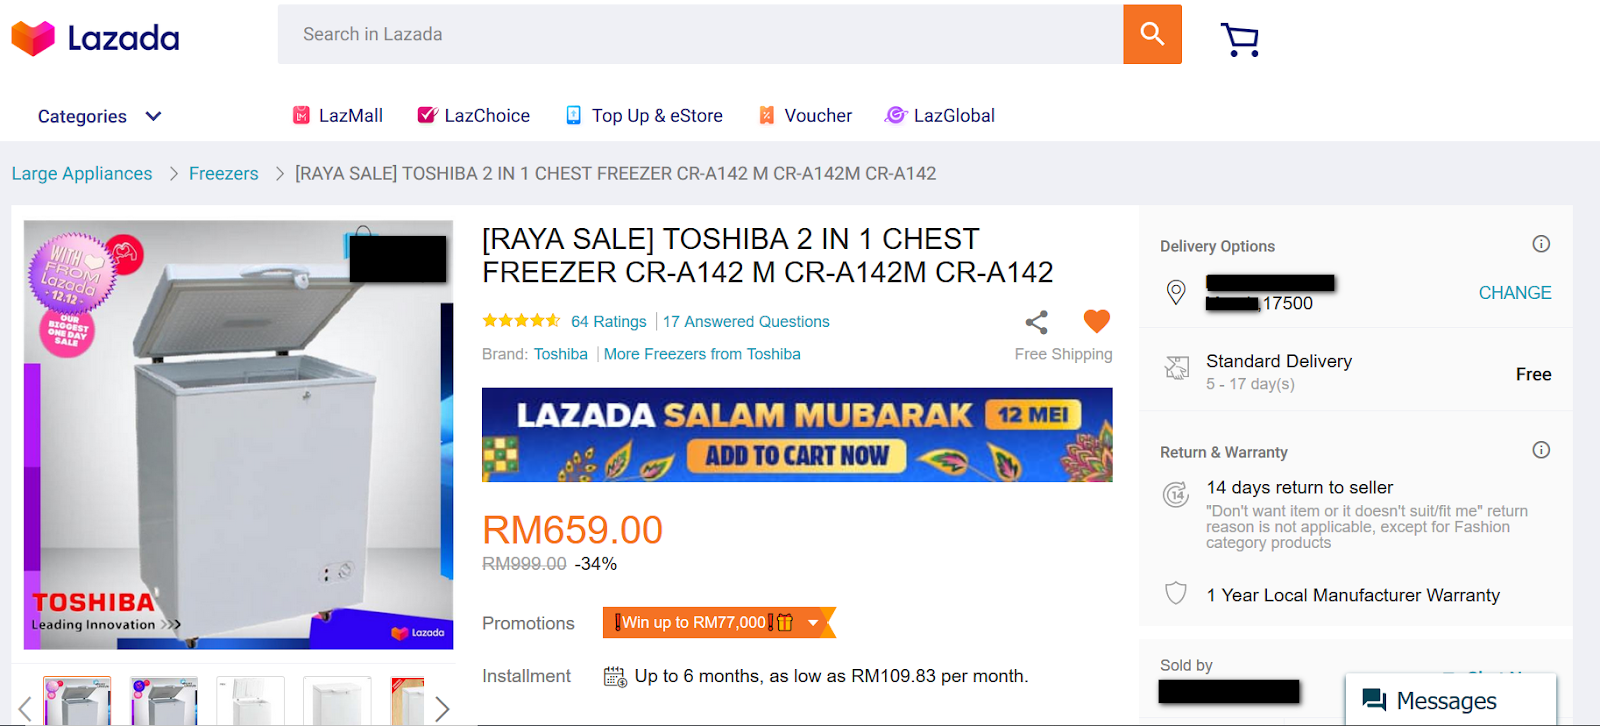
Task: Click the Delivery Options info icon
Action: 1541,244
